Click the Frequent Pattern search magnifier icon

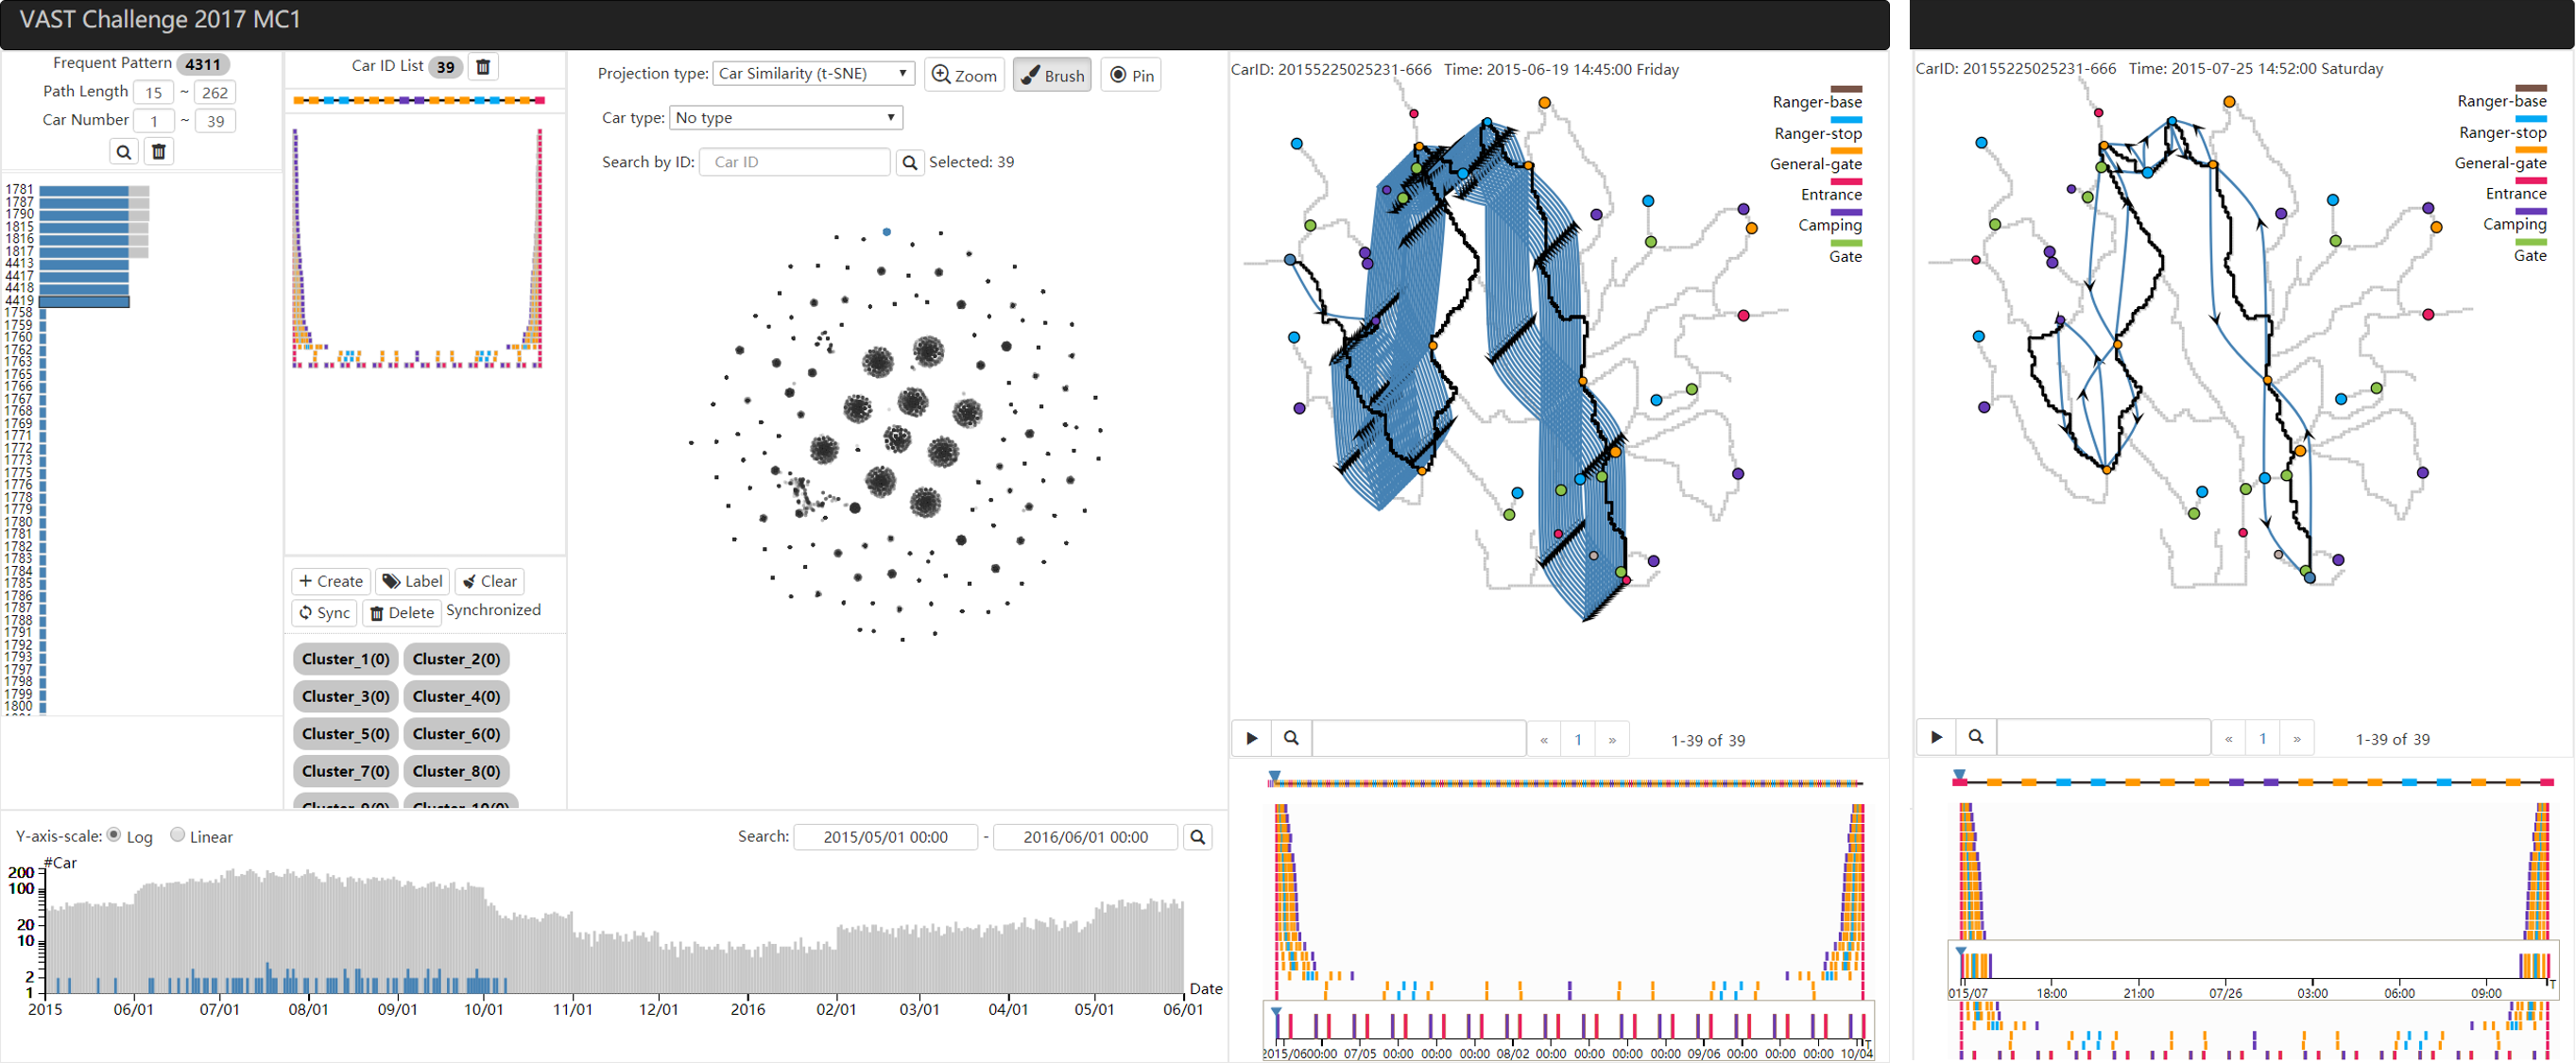[x=123, y=152]
